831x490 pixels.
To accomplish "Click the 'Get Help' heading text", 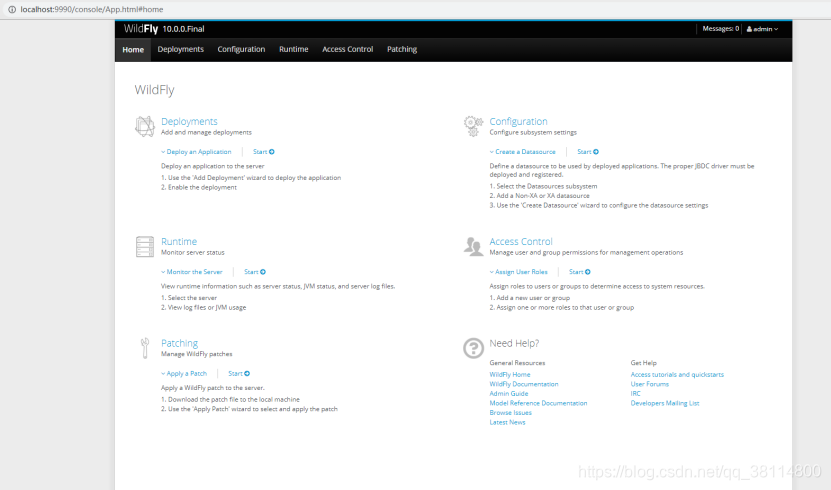I will [643, 363].
